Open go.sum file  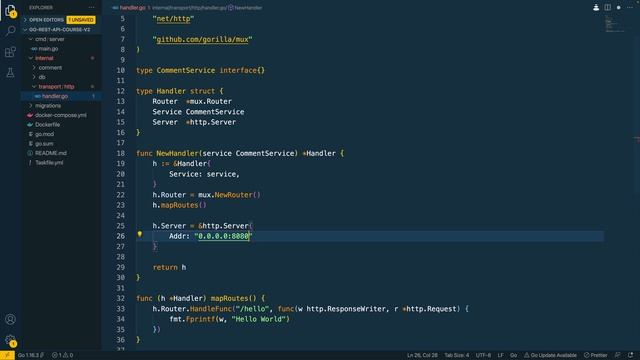(44, 144)
